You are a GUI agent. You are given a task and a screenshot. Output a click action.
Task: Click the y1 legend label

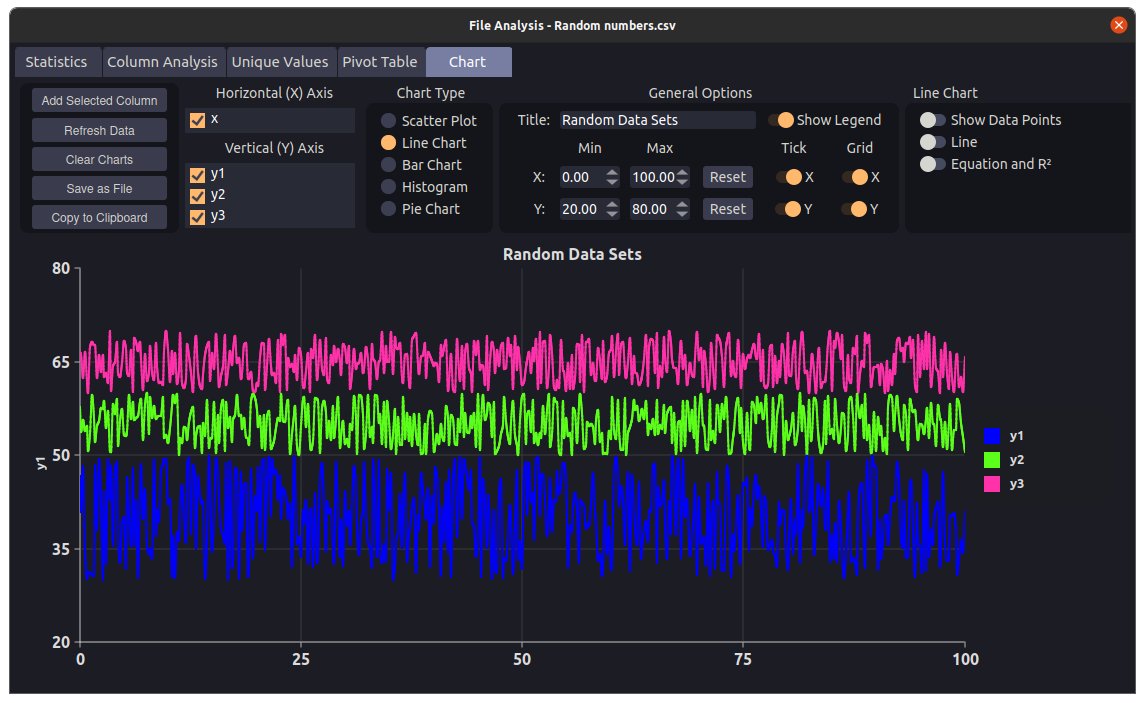1016,436
